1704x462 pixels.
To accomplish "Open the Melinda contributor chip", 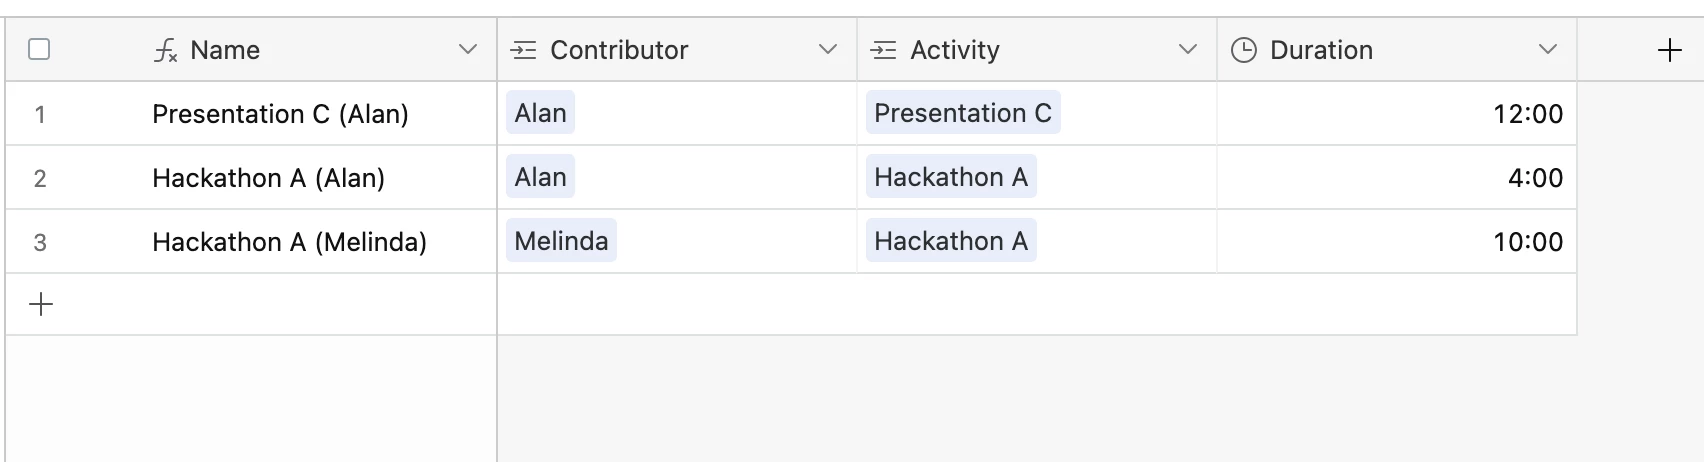I will pos(561,241).
